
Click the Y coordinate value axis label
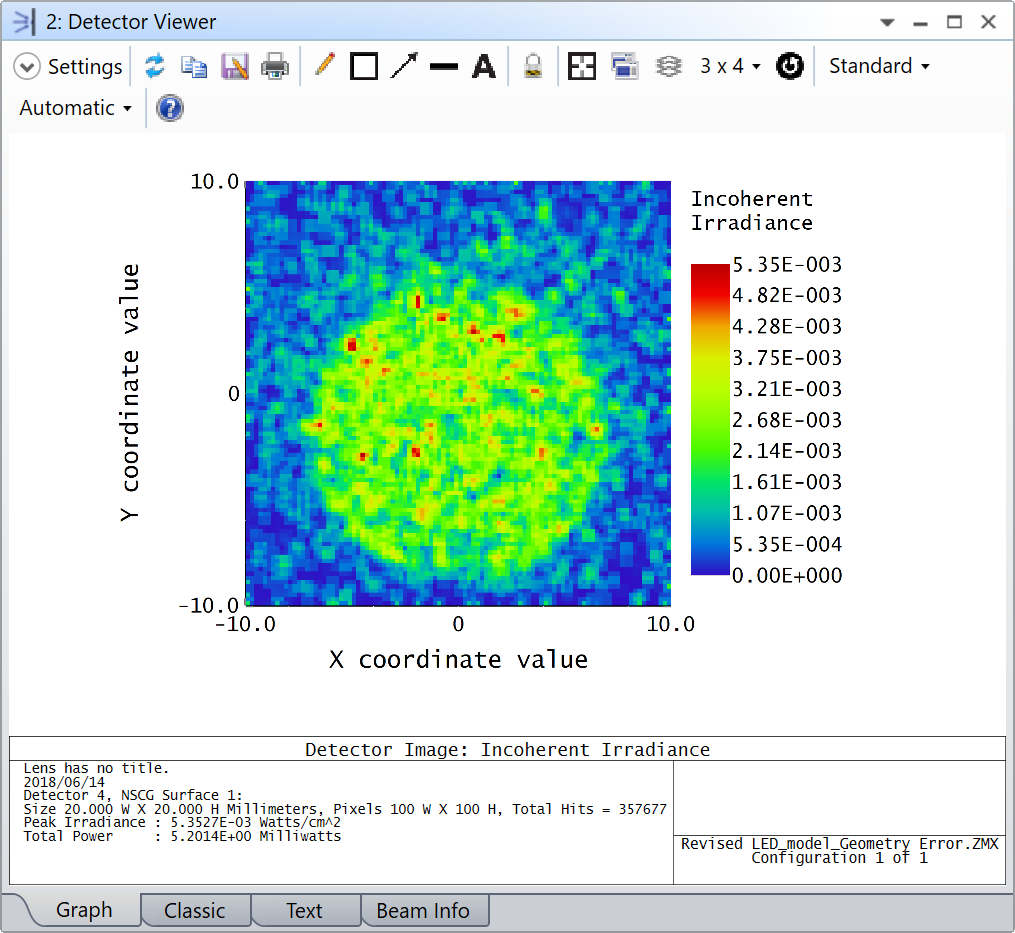[129, 392]
